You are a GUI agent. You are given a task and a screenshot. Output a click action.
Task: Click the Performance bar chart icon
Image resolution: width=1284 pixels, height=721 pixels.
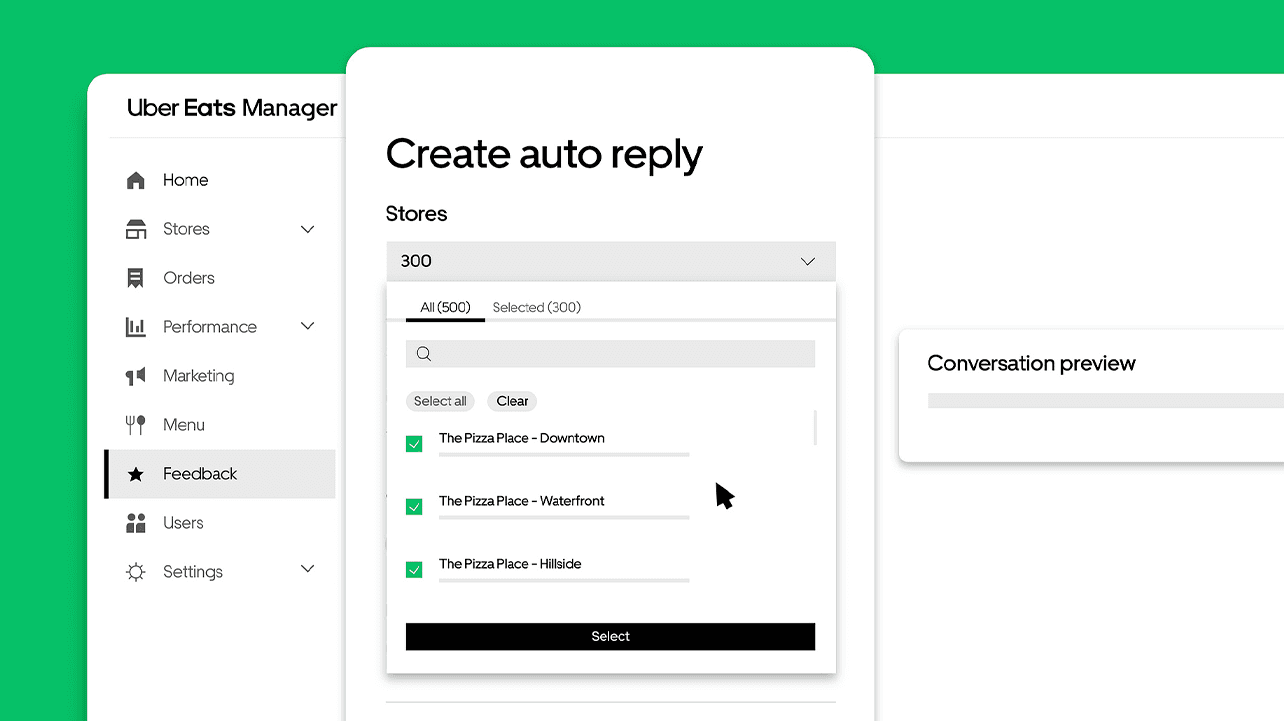135,327
